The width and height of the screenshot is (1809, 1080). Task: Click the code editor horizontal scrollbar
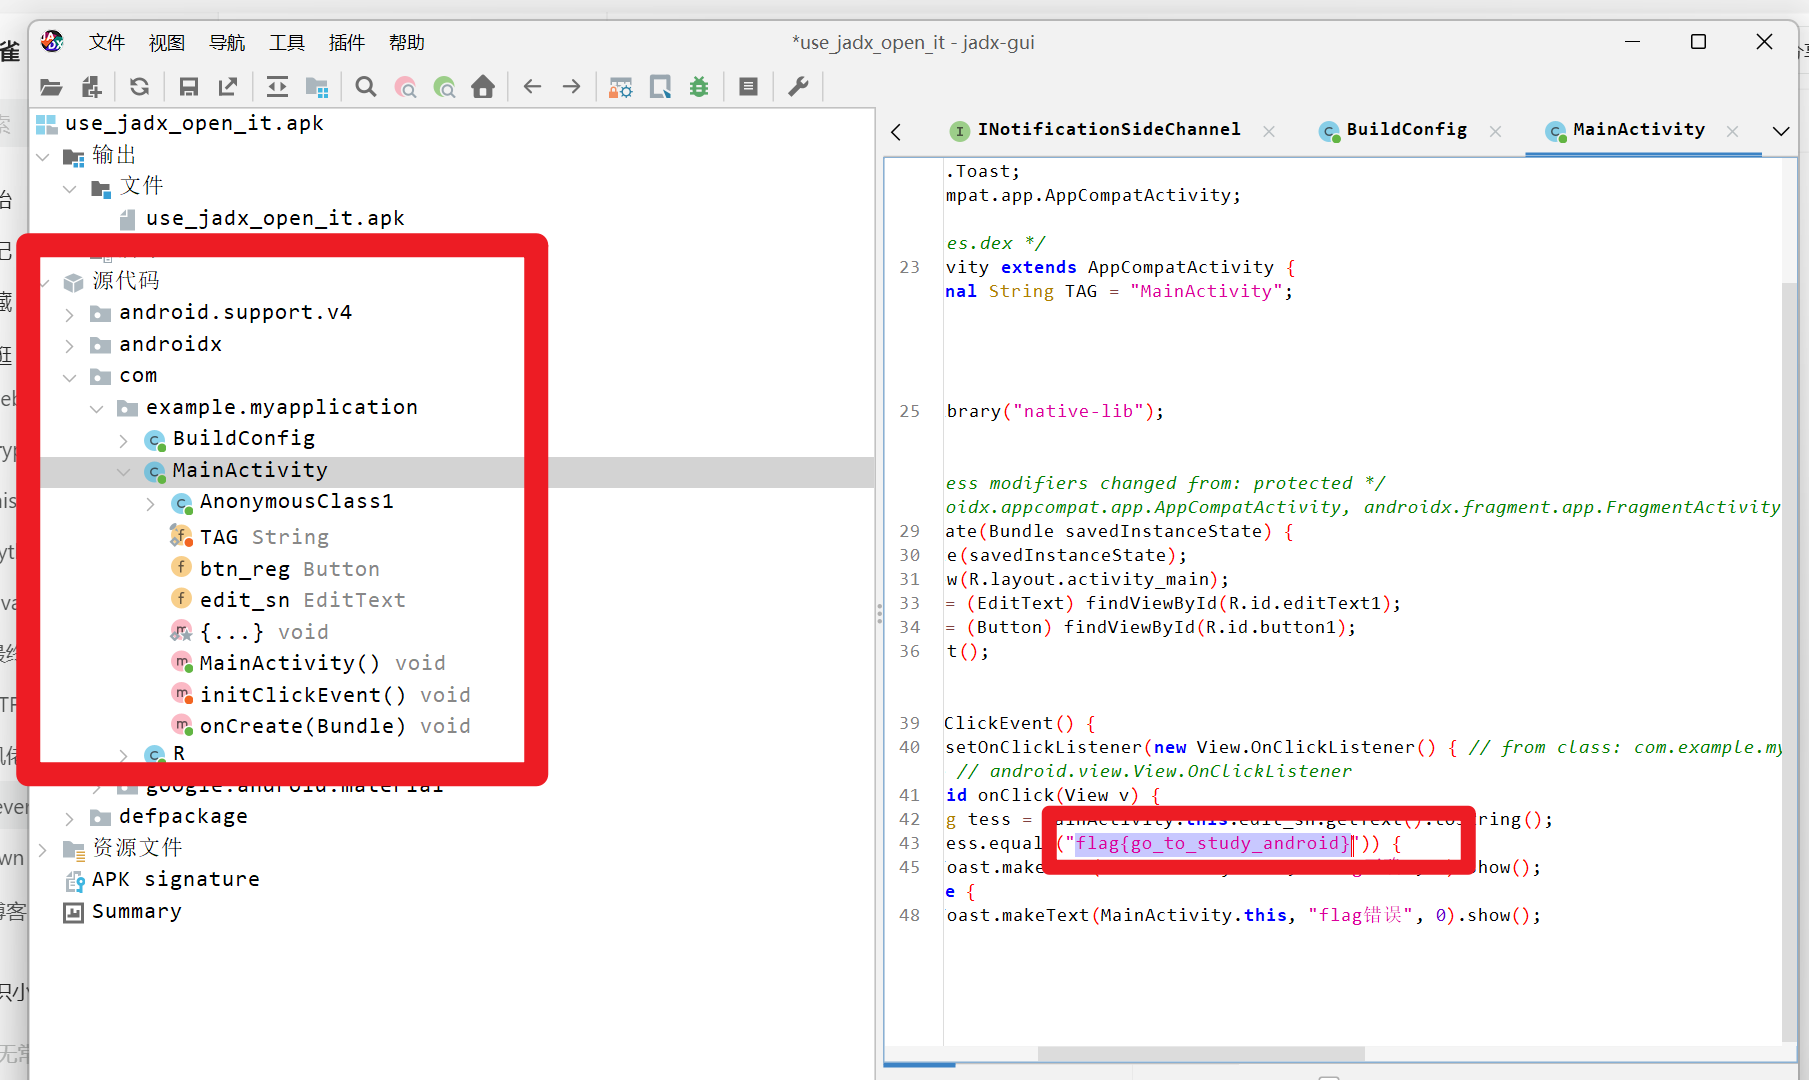tap(1201, 1054)
